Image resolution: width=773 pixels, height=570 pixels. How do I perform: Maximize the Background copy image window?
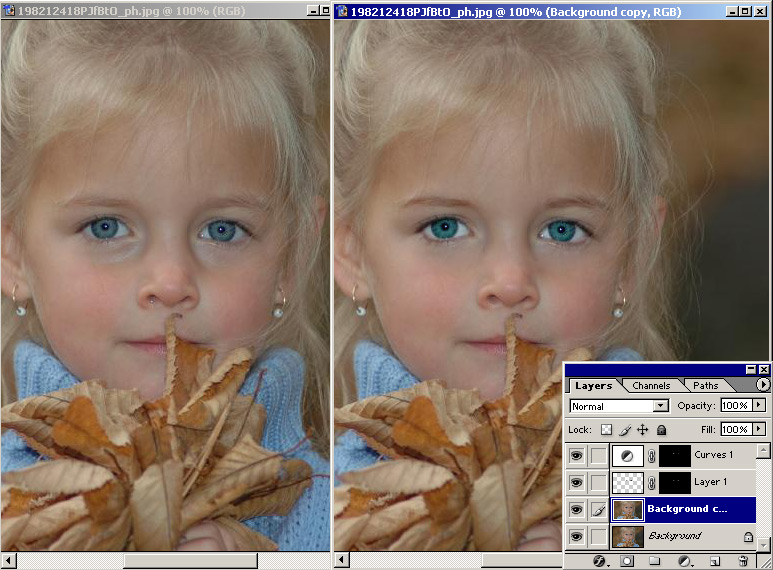pos(746,11)
